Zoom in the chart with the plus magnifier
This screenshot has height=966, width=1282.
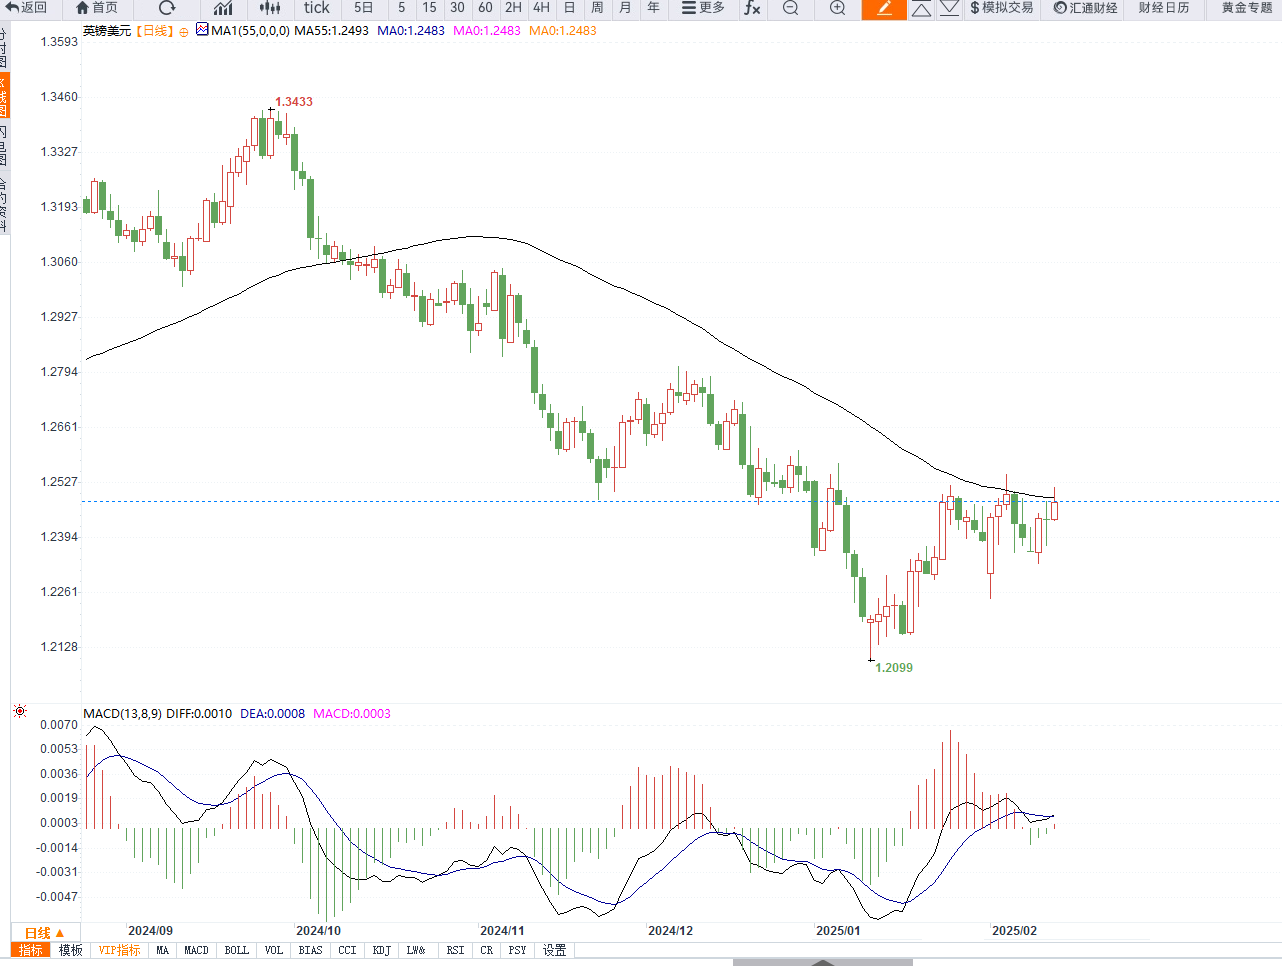pyautogui.click(x=838, y=8)
